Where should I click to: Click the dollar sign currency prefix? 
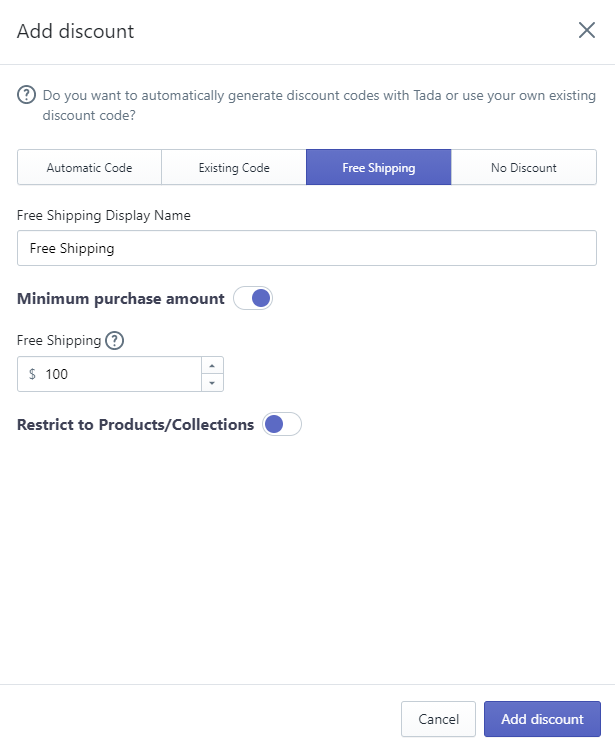click(32, 374)
